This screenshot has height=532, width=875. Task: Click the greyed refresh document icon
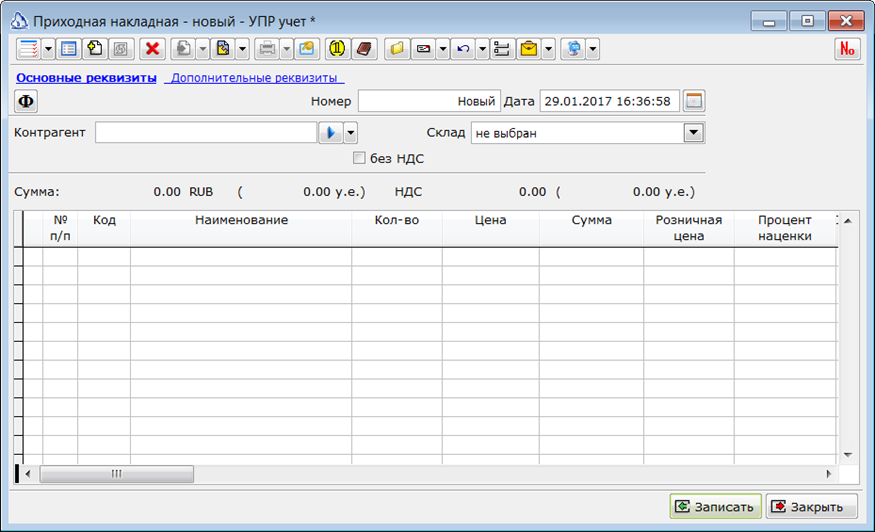tap(121, 49)
